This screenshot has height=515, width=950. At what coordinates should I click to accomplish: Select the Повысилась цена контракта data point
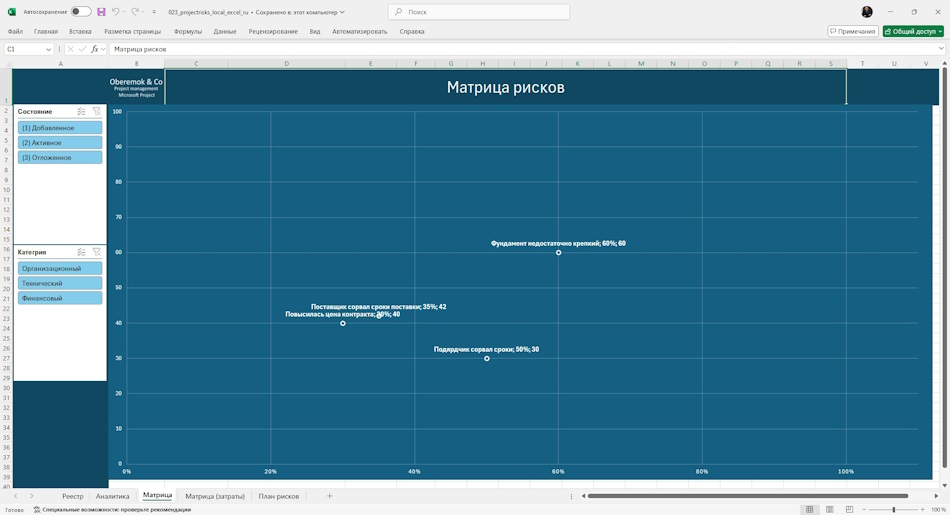[x=343, y=324]
